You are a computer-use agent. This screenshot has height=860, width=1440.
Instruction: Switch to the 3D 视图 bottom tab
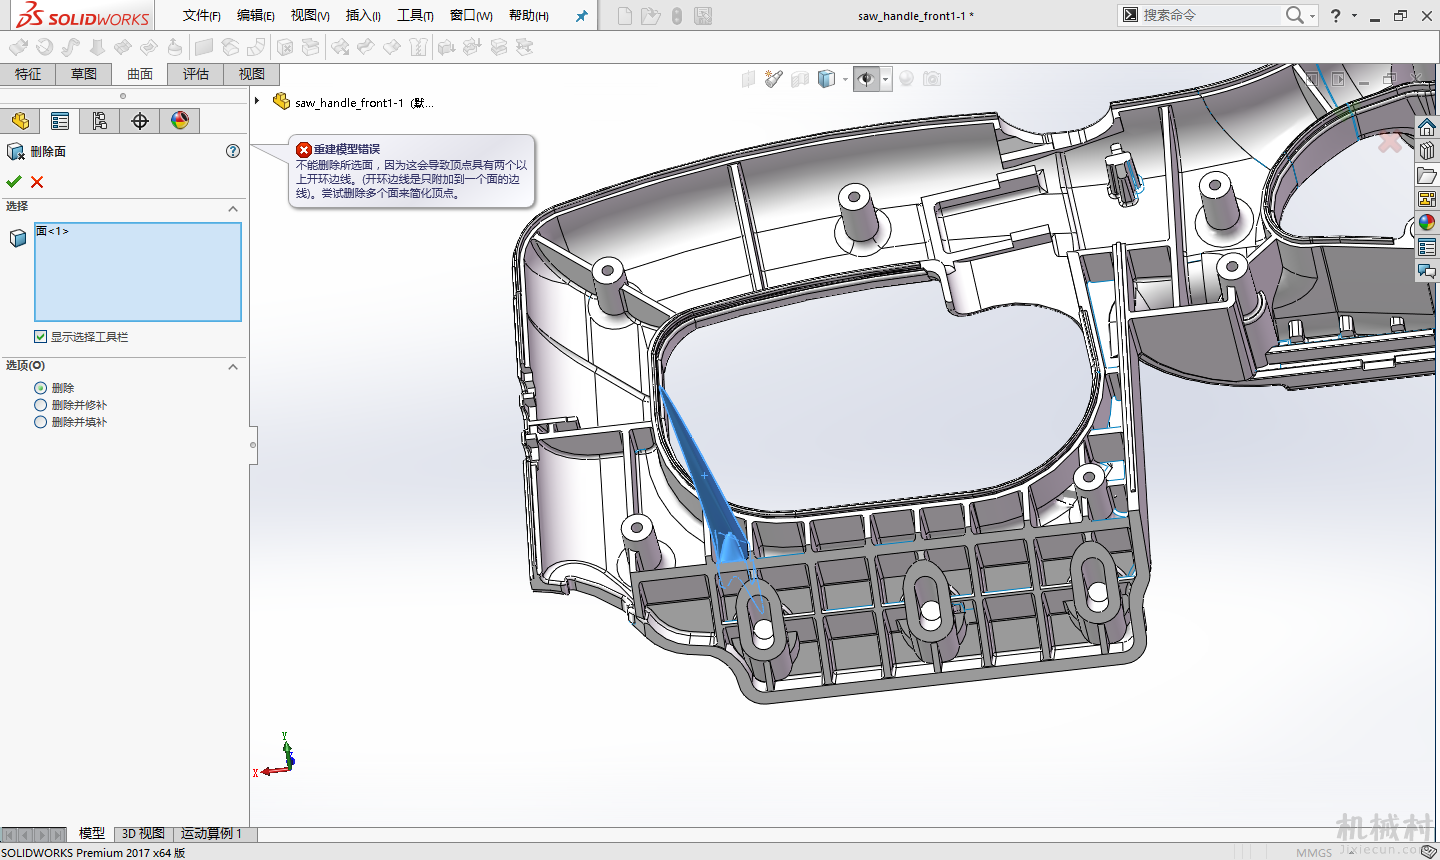[143, 833]
